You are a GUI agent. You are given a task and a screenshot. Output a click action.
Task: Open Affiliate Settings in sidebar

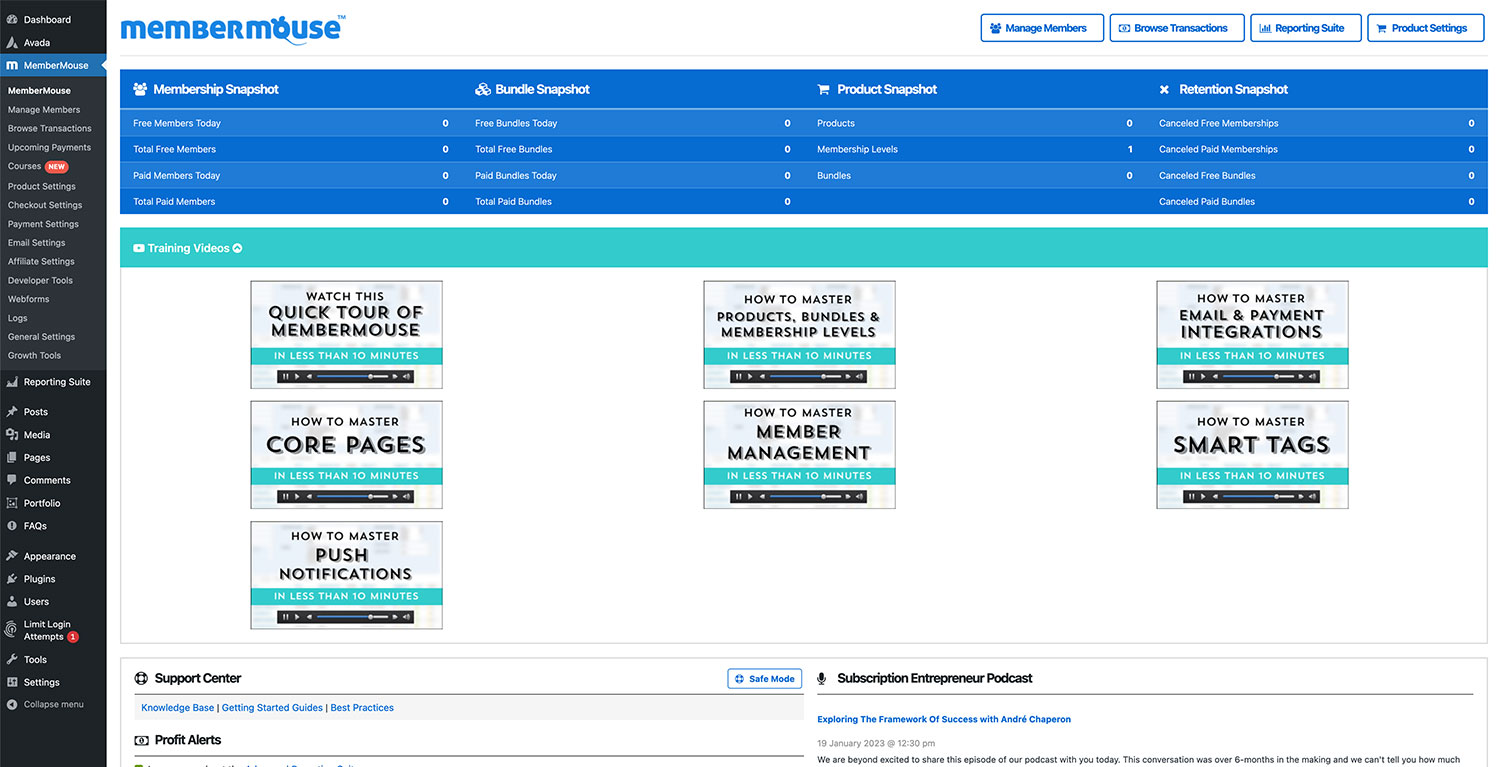[x=42, y=261]
